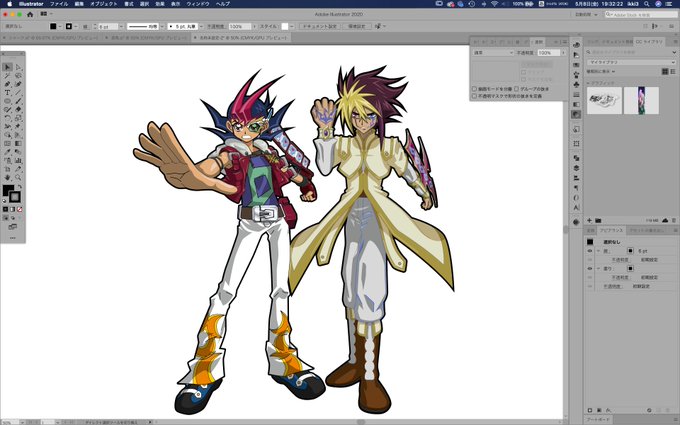Switch to アピアランス tab
The height and width of the screenshot is (425, 680).
point(611,230)
